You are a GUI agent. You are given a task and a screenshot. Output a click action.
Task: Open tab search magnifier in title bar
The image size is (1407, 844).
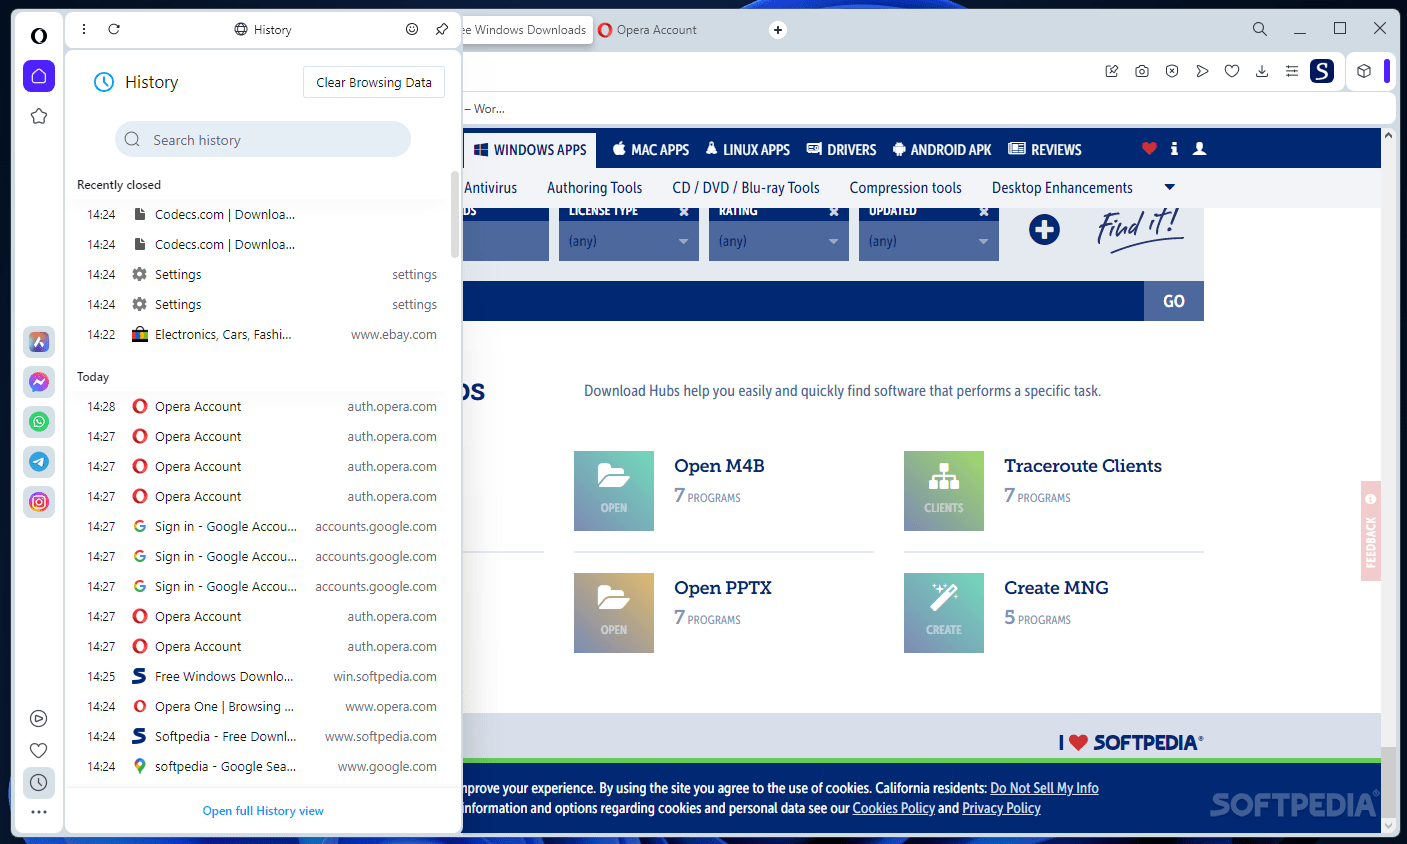click(1260, 30)
